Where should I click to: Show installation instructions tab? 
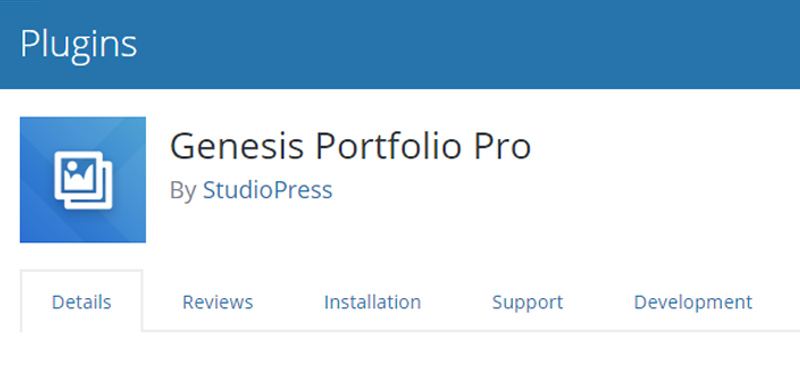[x=372, y=302]
